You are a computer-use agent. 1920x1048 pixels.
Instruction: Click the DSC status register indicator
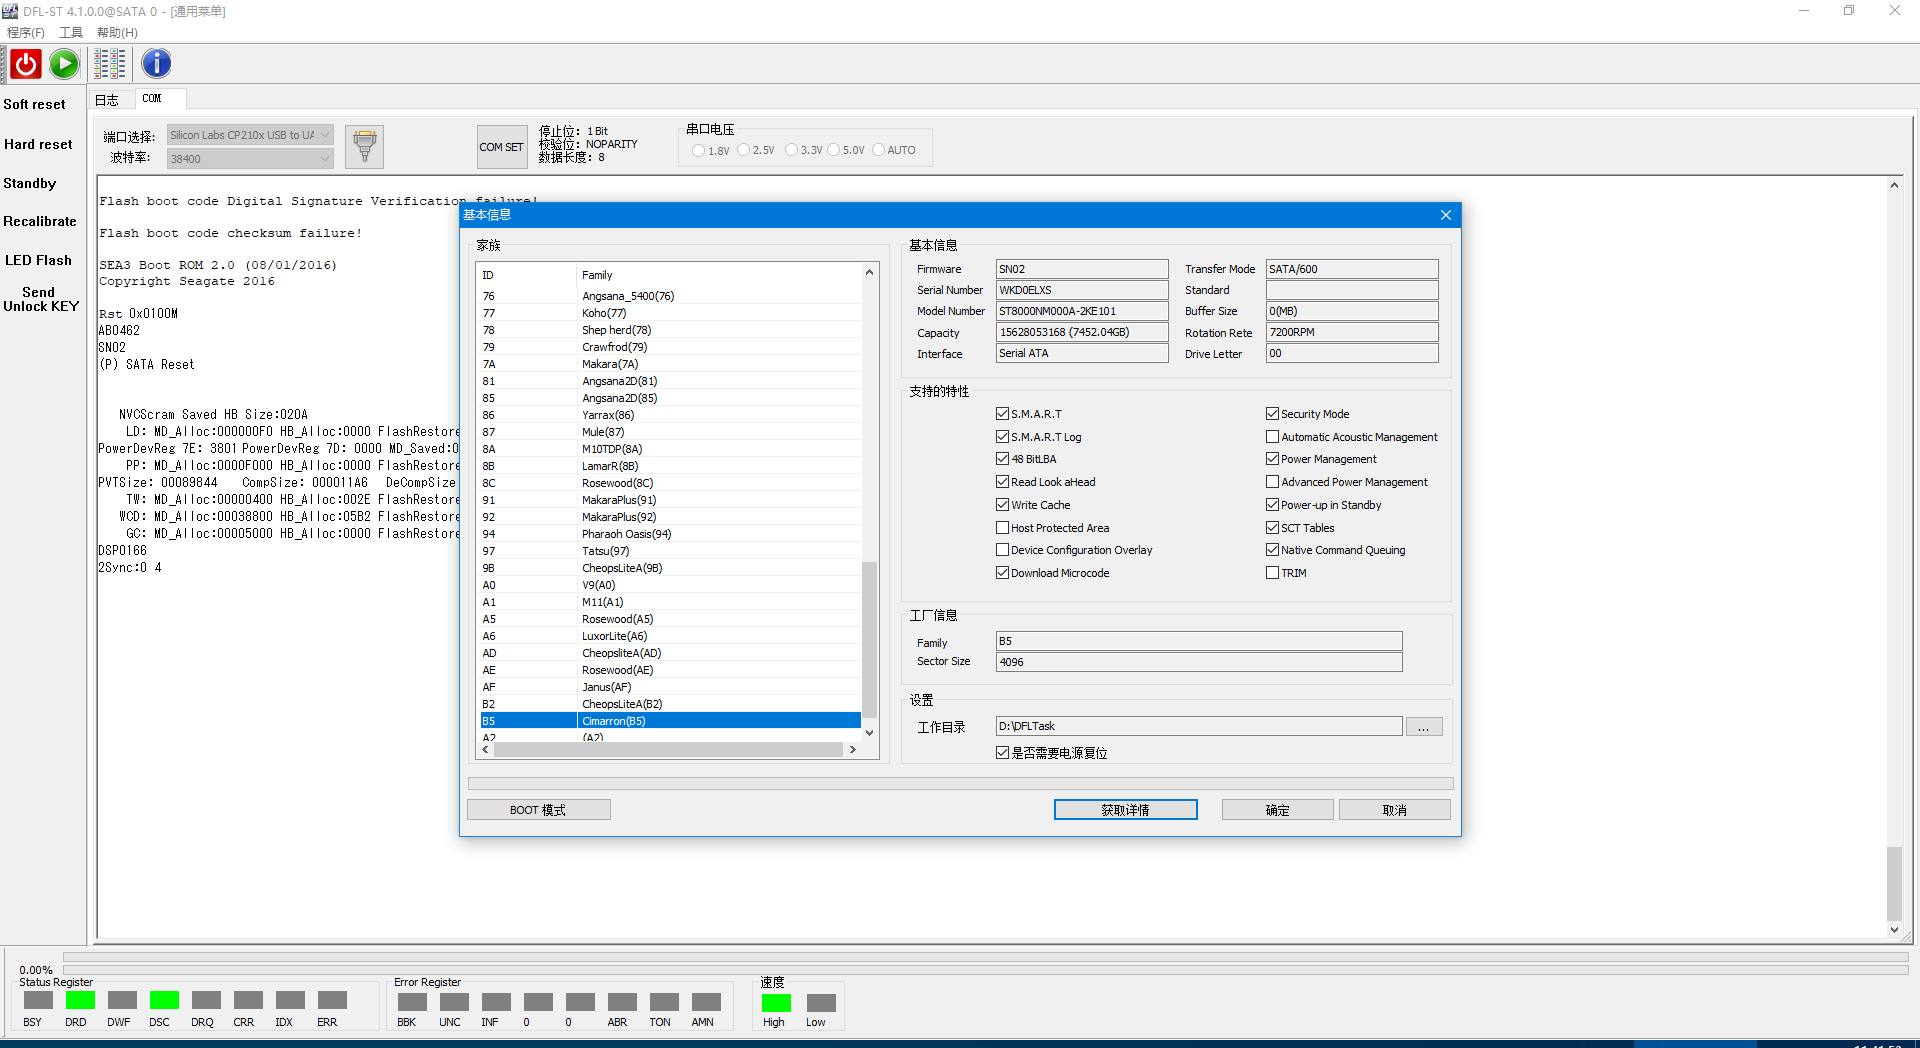click(x=164, y=1001)
